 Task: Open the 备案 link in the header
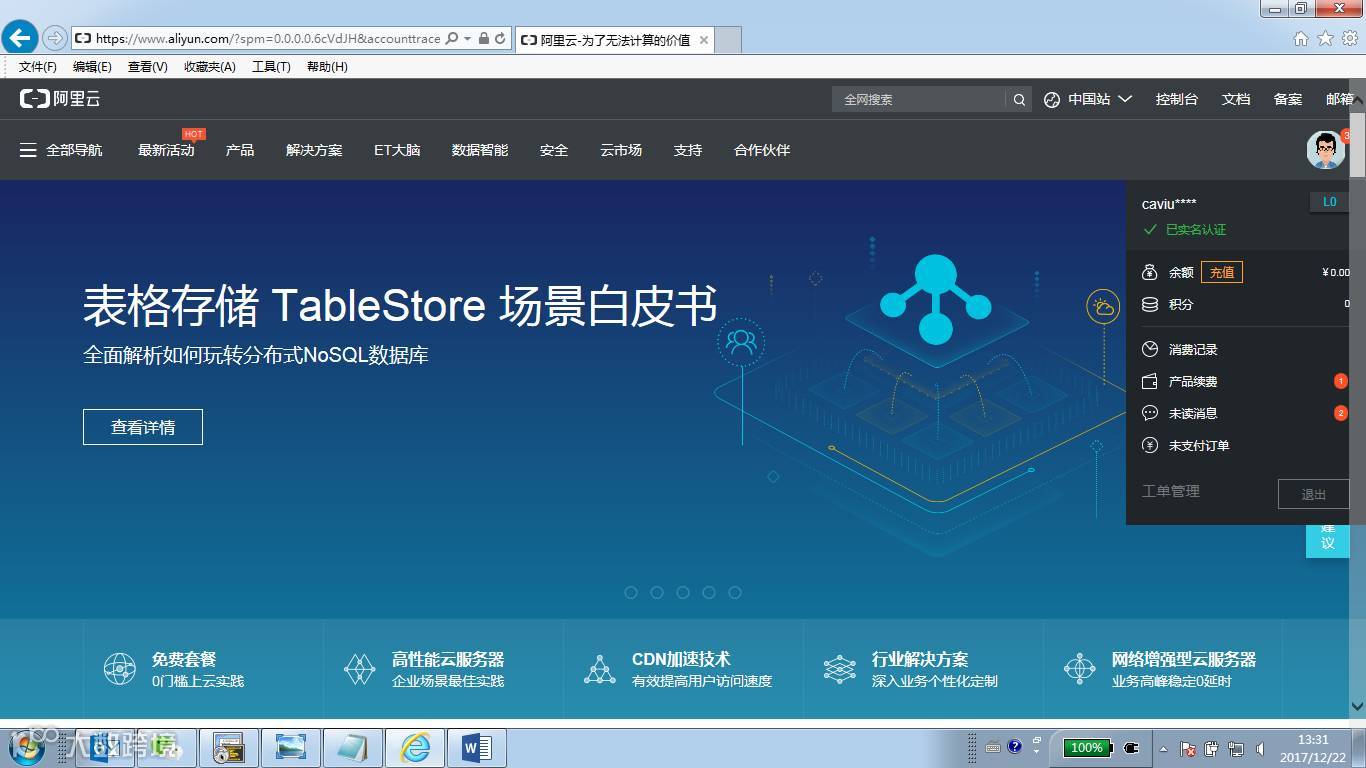click(x=1288, y=99)
